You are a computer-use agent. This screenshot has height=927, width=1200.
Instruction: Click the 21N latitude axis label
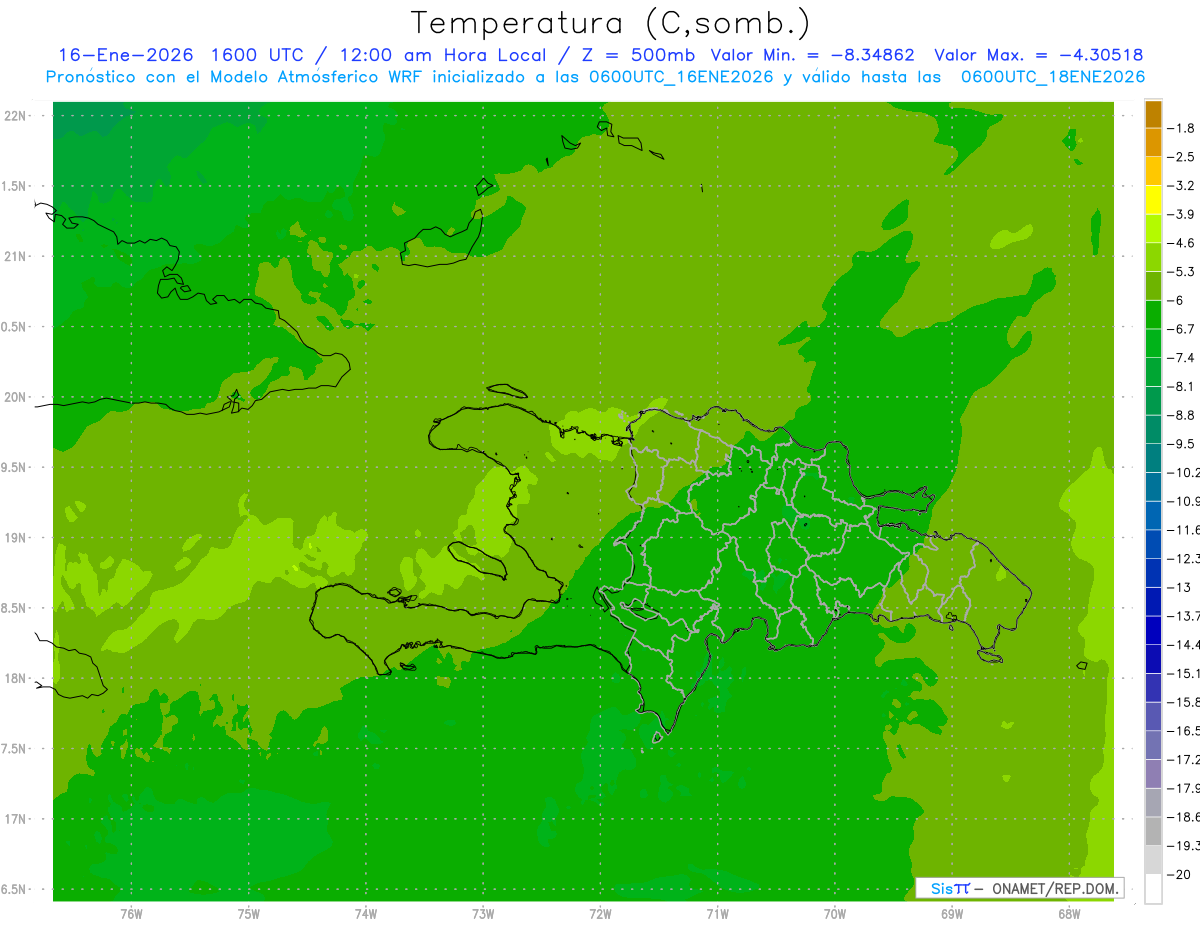[16, 257]
